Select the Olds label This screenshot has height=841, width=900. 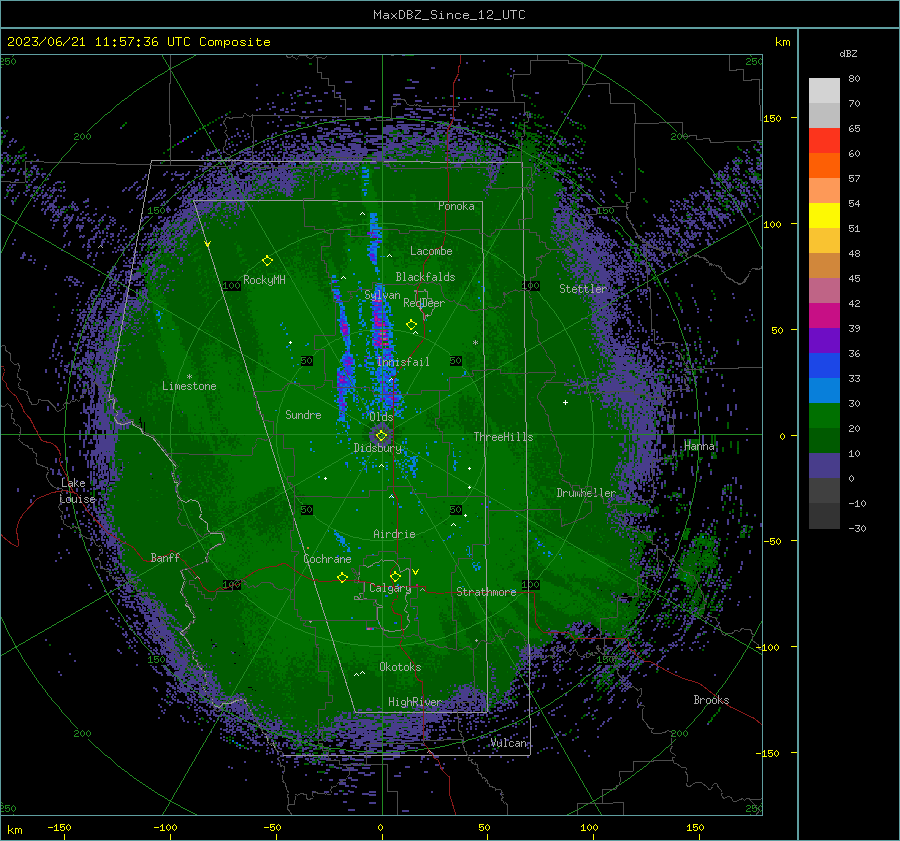[x=381, y=417]
